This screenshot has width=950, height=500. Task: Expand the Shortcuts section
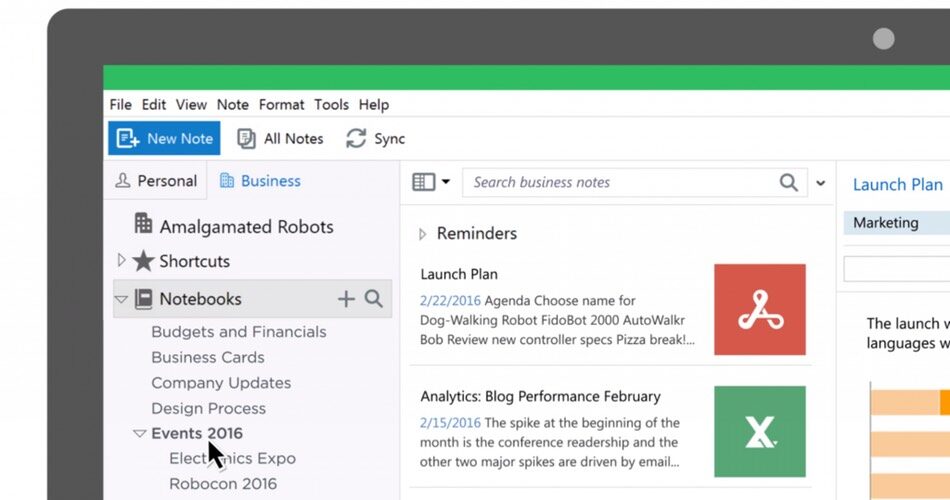[x=121, y=261]
